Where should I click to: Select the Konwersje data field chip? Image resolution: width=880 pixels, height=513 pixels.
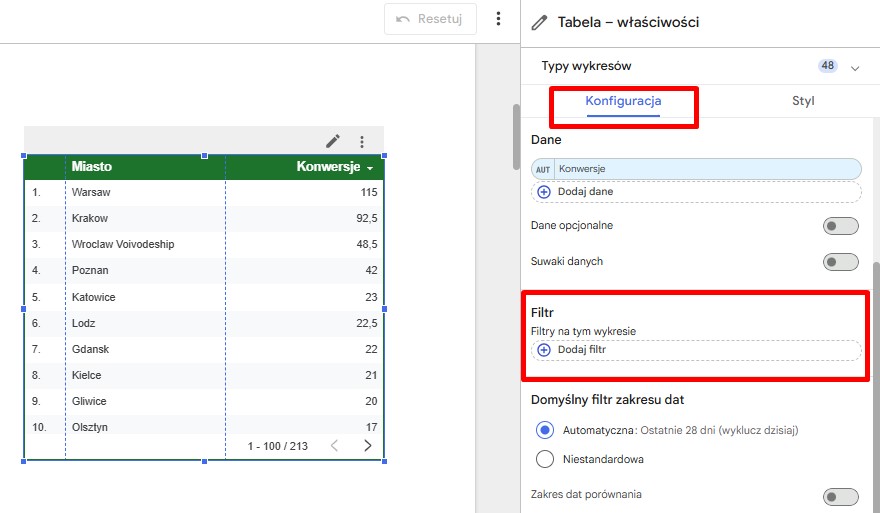(x=696, y=169)
